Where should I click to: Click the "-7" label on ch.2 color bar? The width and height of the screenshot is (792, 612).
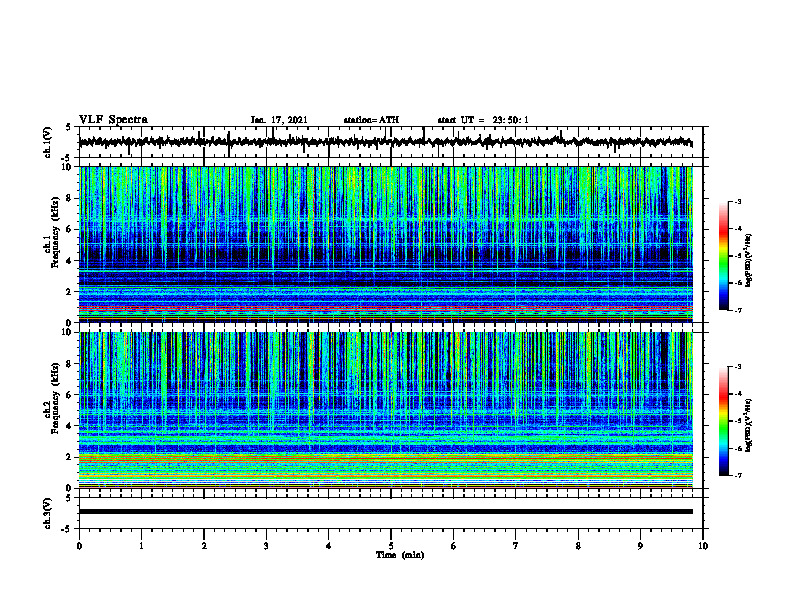pyautogui.click(x=738, y=475)
